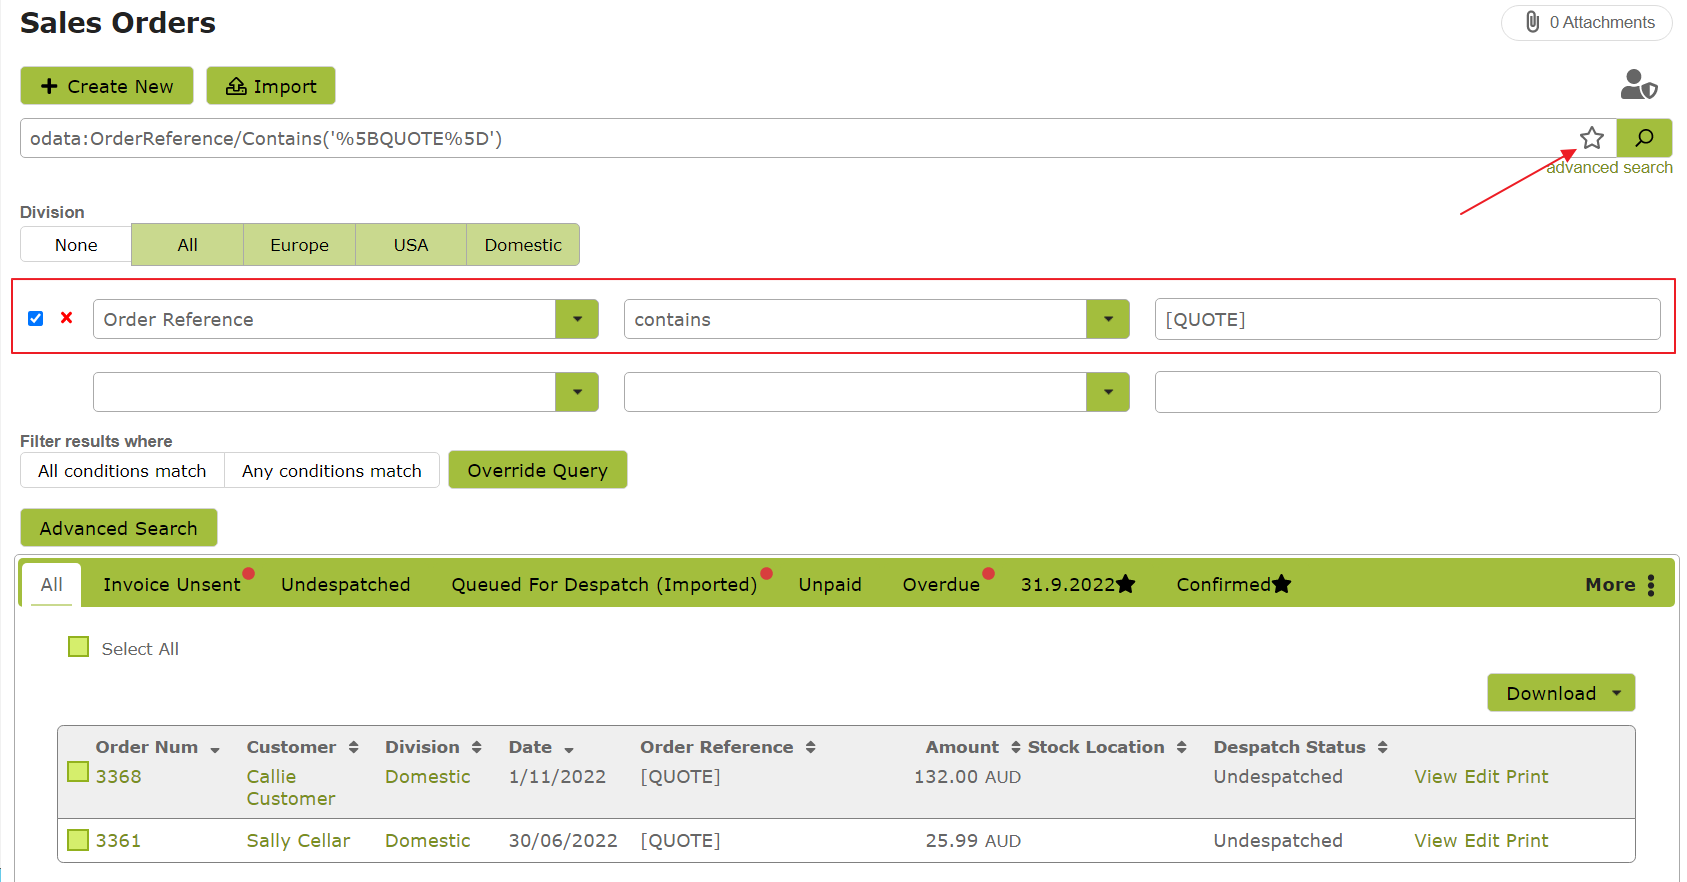View order 3368
1687x882 pixels.
[x=1436, y=777]
